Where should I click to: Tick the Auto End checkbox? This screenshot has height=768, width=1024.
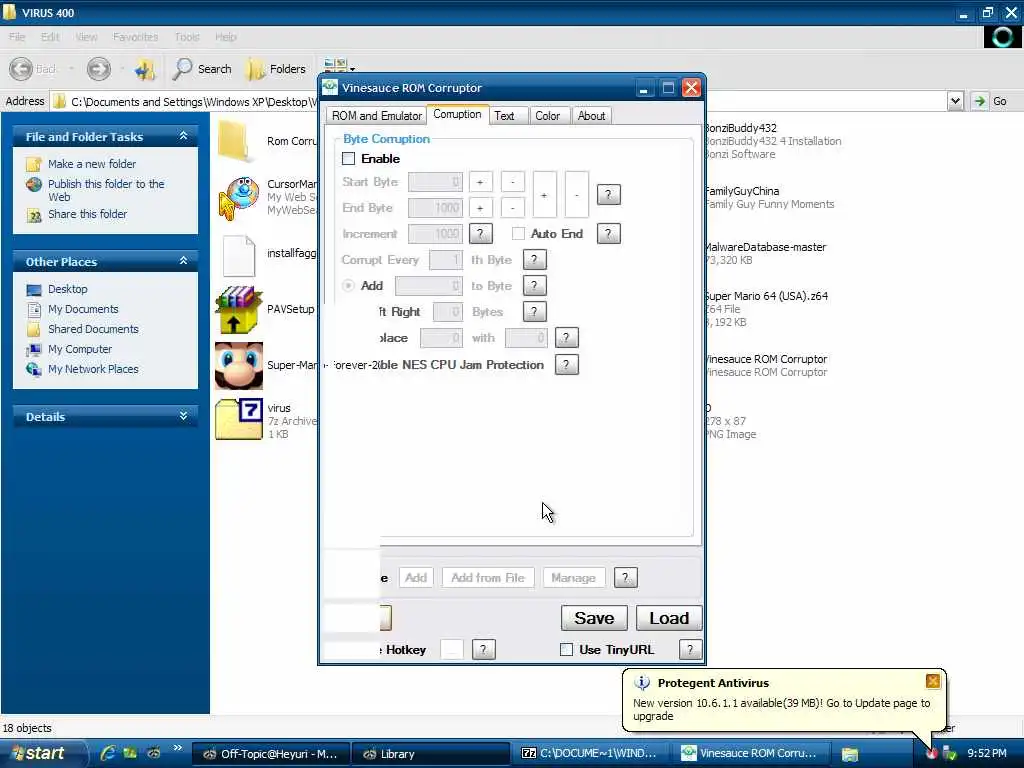tap(519, 234)
